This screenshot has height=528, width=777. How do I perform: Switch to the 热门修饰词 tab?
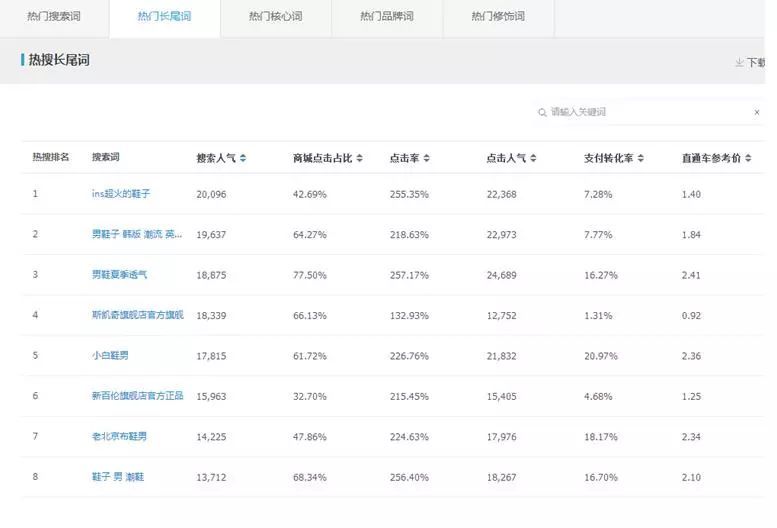(499, 17)
